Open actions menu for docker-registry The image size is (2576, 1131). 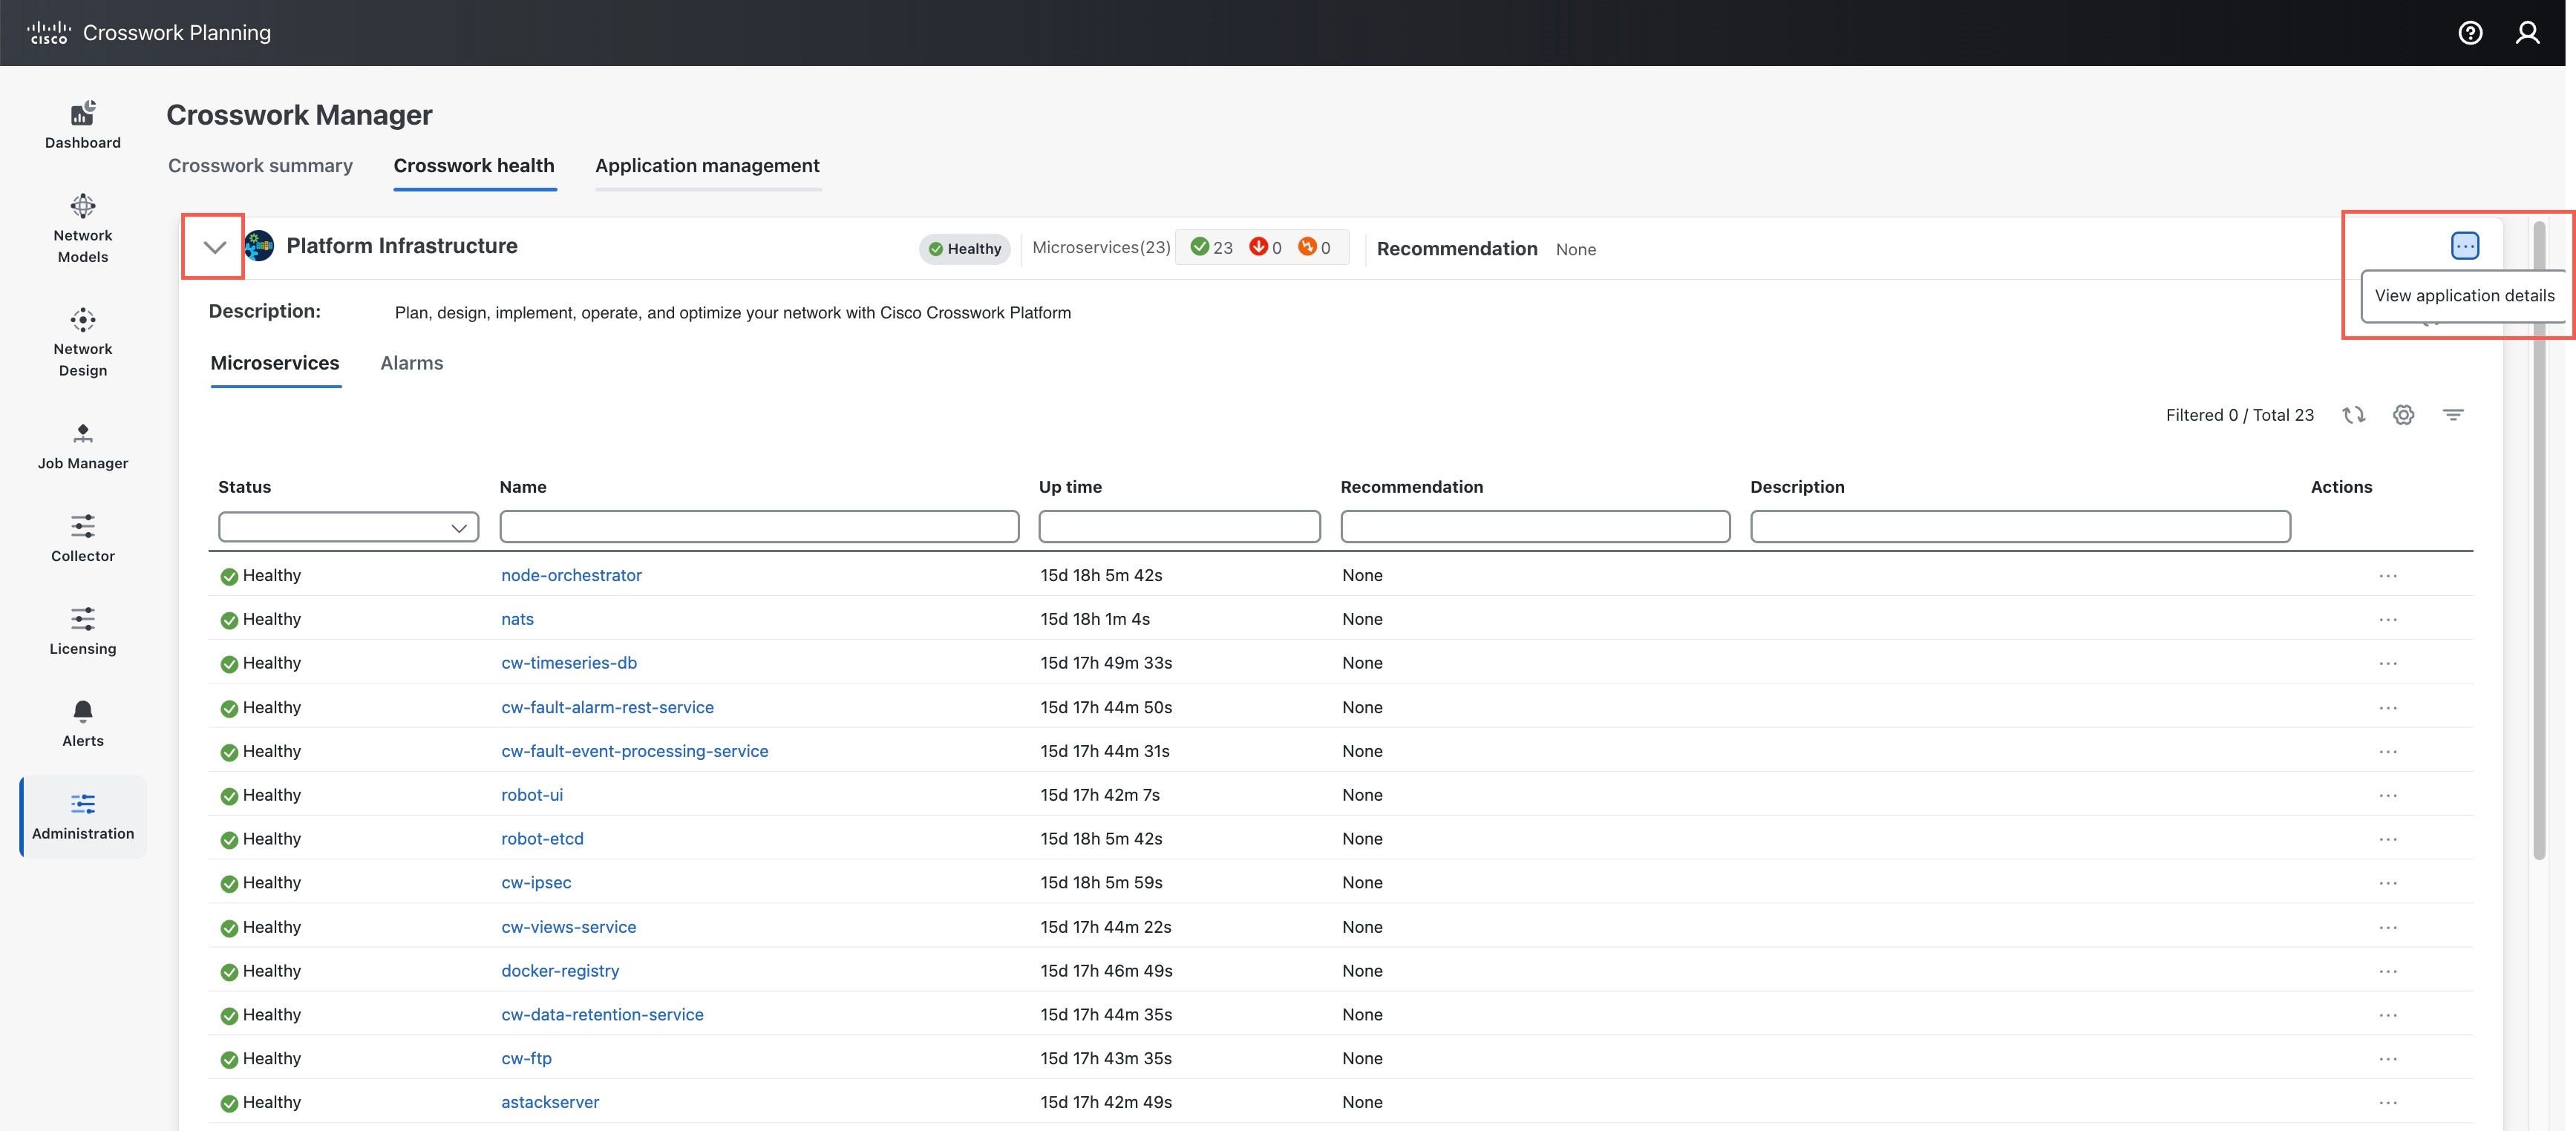tap(2388, 972)
